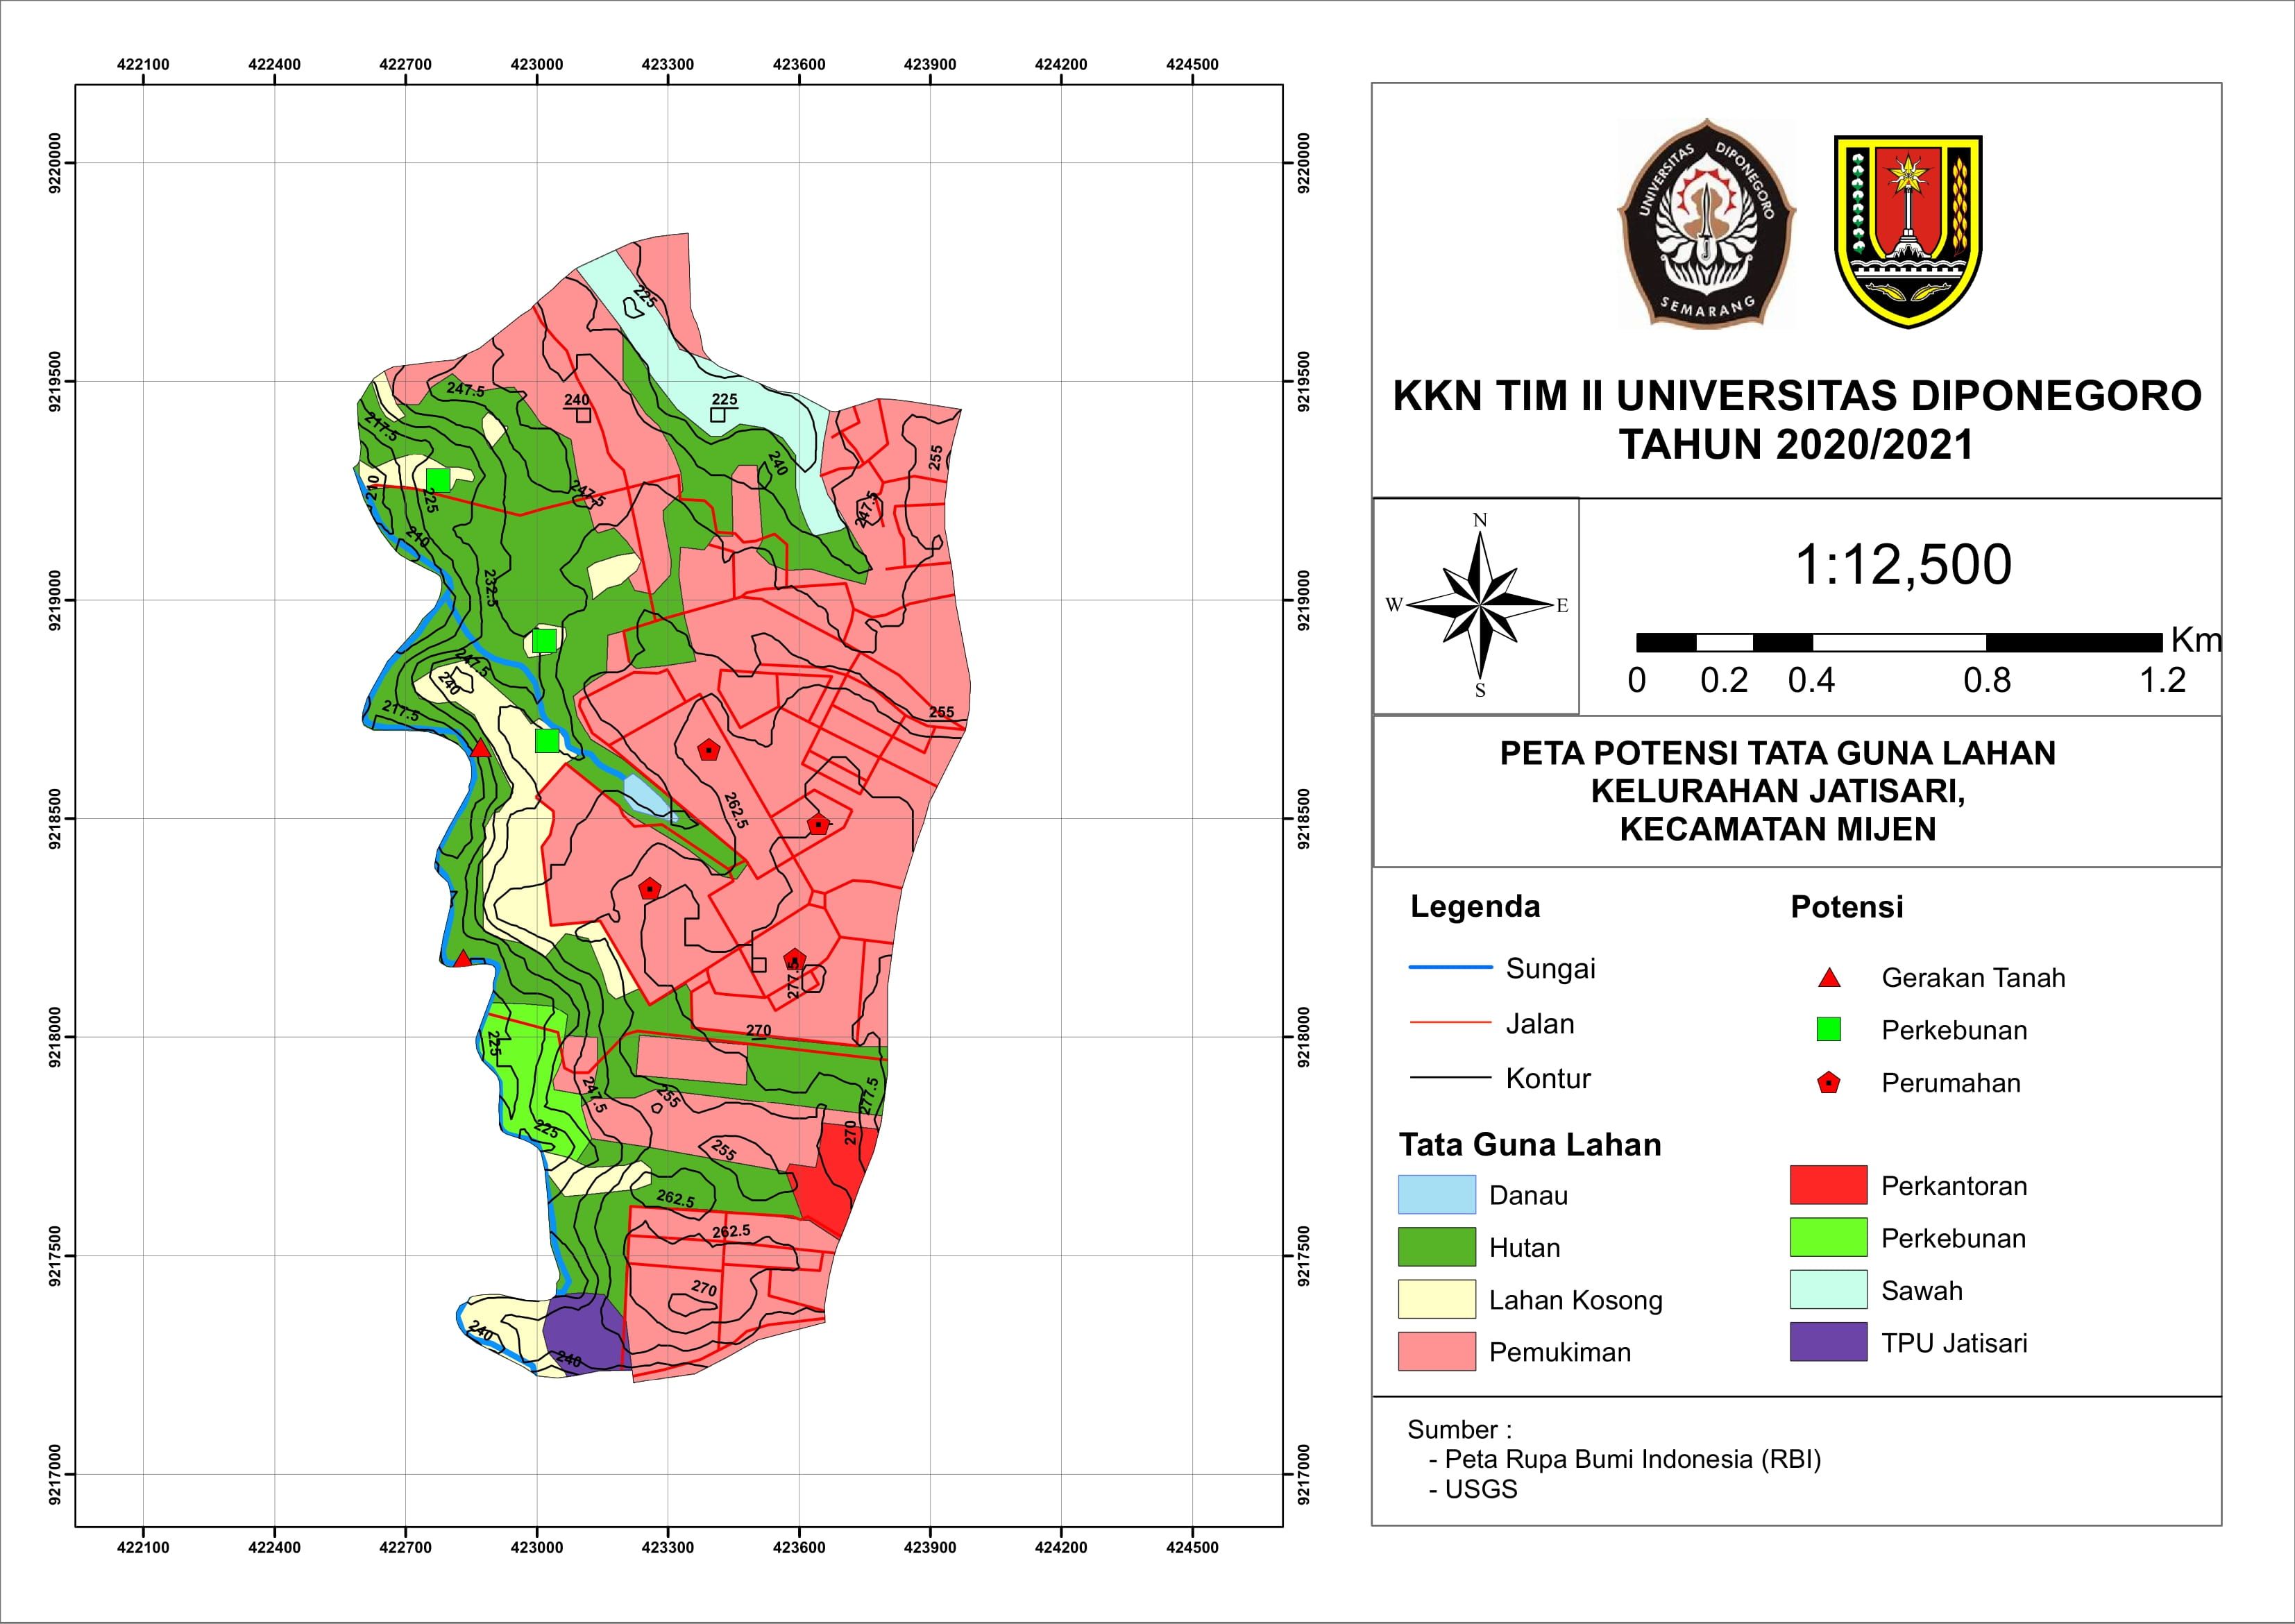Screen dimensions: 2295x1624
Task: Click the 'Sungai' legend label
Action: [1550, 969]
